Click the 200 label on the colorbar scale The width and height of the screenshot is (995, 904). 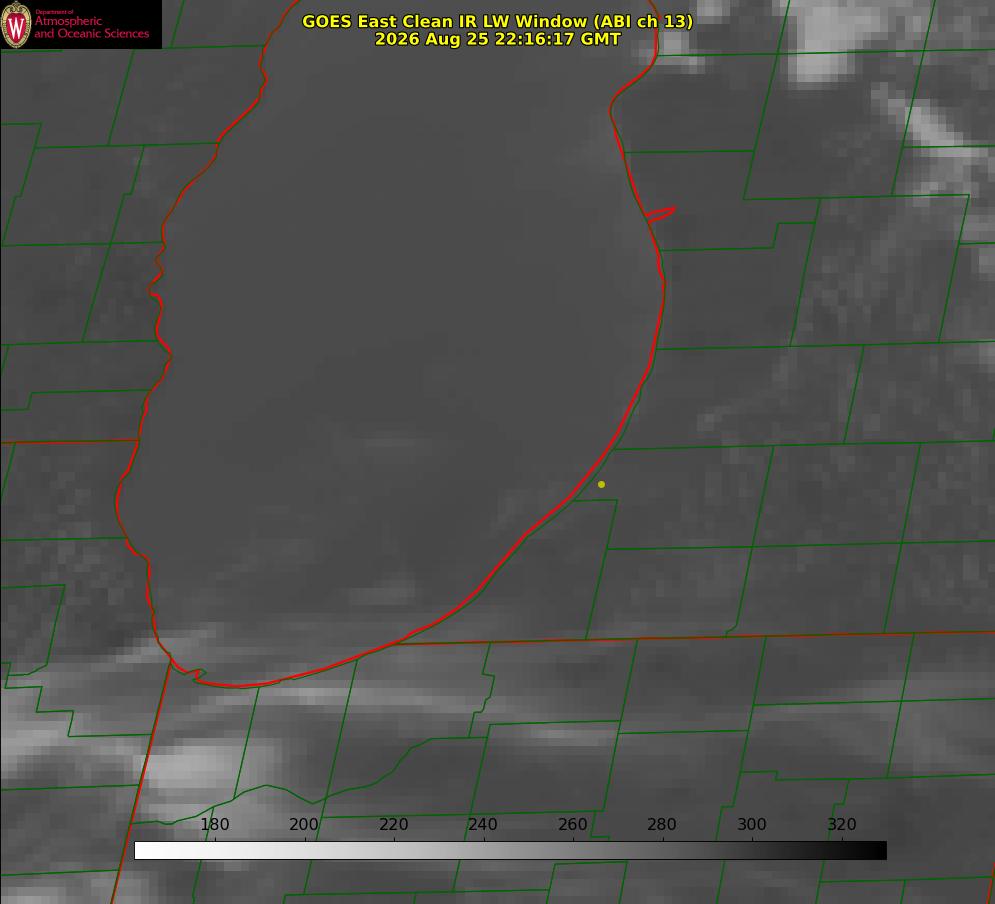[304, 824]
